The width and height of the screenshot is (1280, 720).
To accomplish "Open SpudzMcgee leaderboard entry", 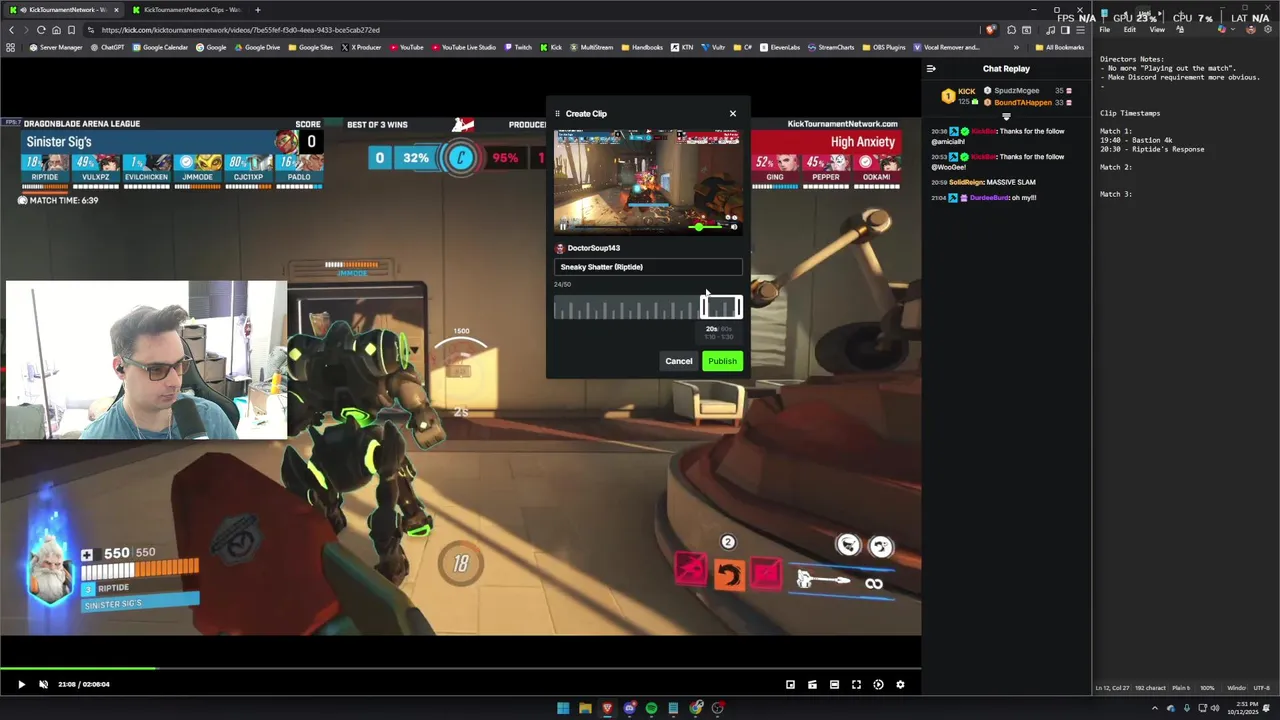I will [x=1028, y=91].
